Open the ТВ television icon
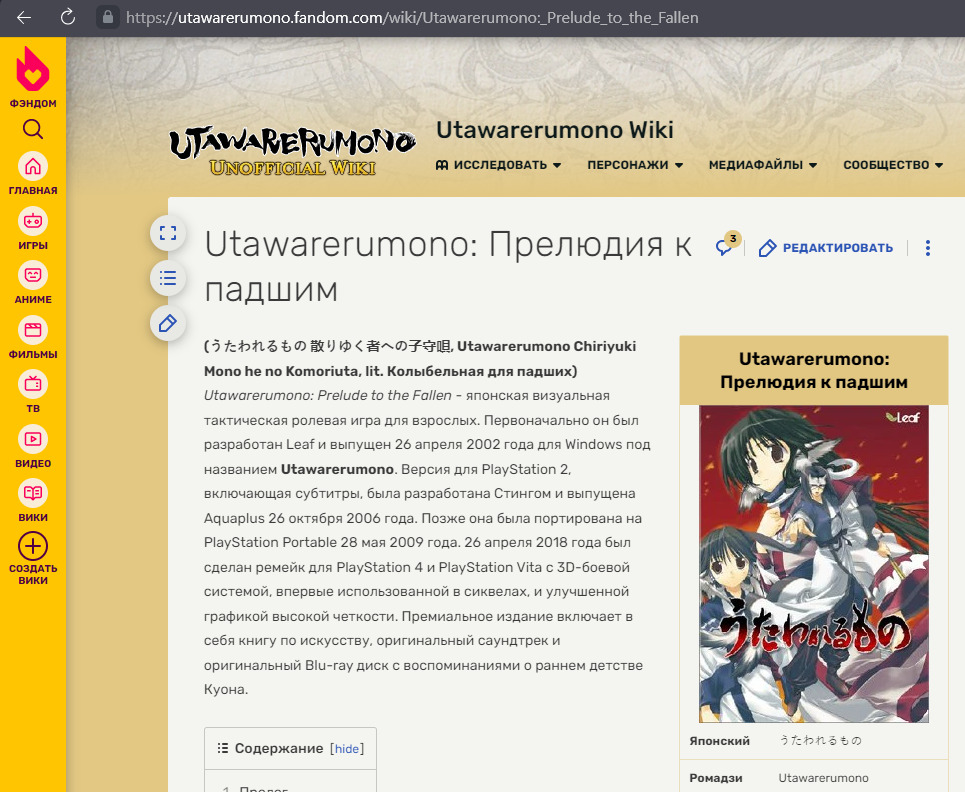 33,384
